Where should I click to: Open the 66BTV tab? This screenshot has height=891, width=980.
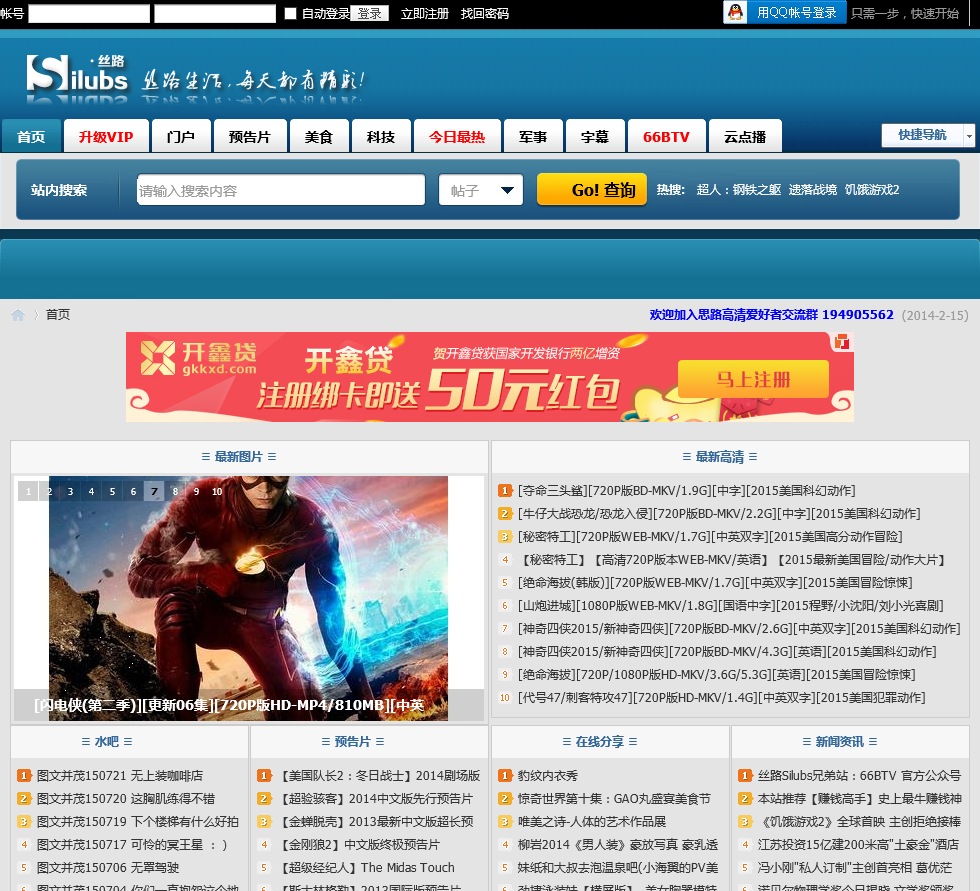[666, 136]
